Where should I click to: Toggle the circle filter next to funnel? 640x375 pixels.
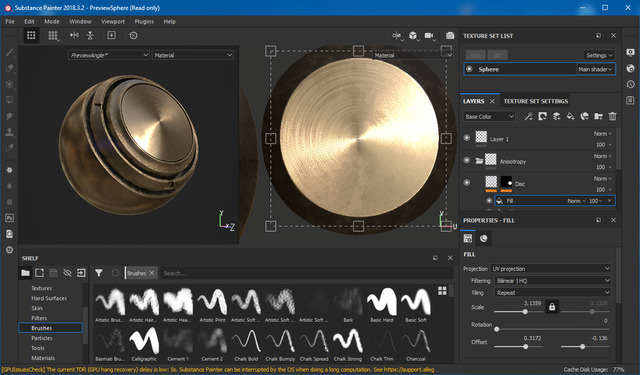click(x=115, y=273)
